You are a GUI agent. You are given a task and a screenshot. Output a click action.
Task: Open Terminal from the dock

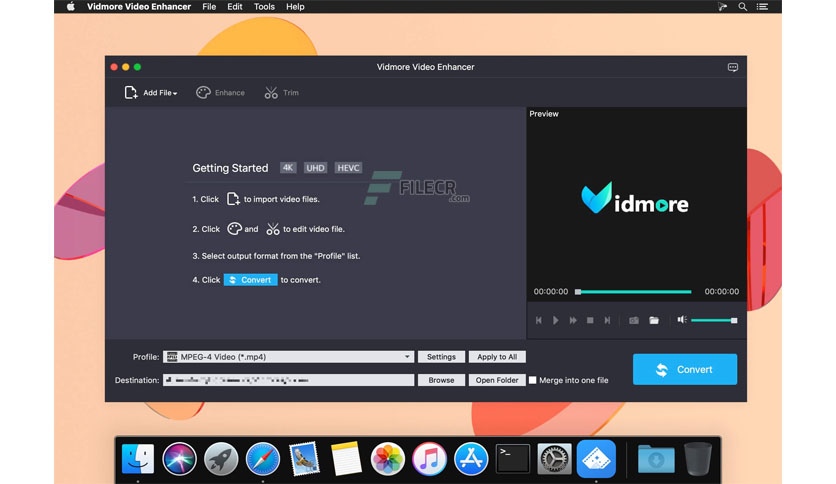(x=512, y=459)
